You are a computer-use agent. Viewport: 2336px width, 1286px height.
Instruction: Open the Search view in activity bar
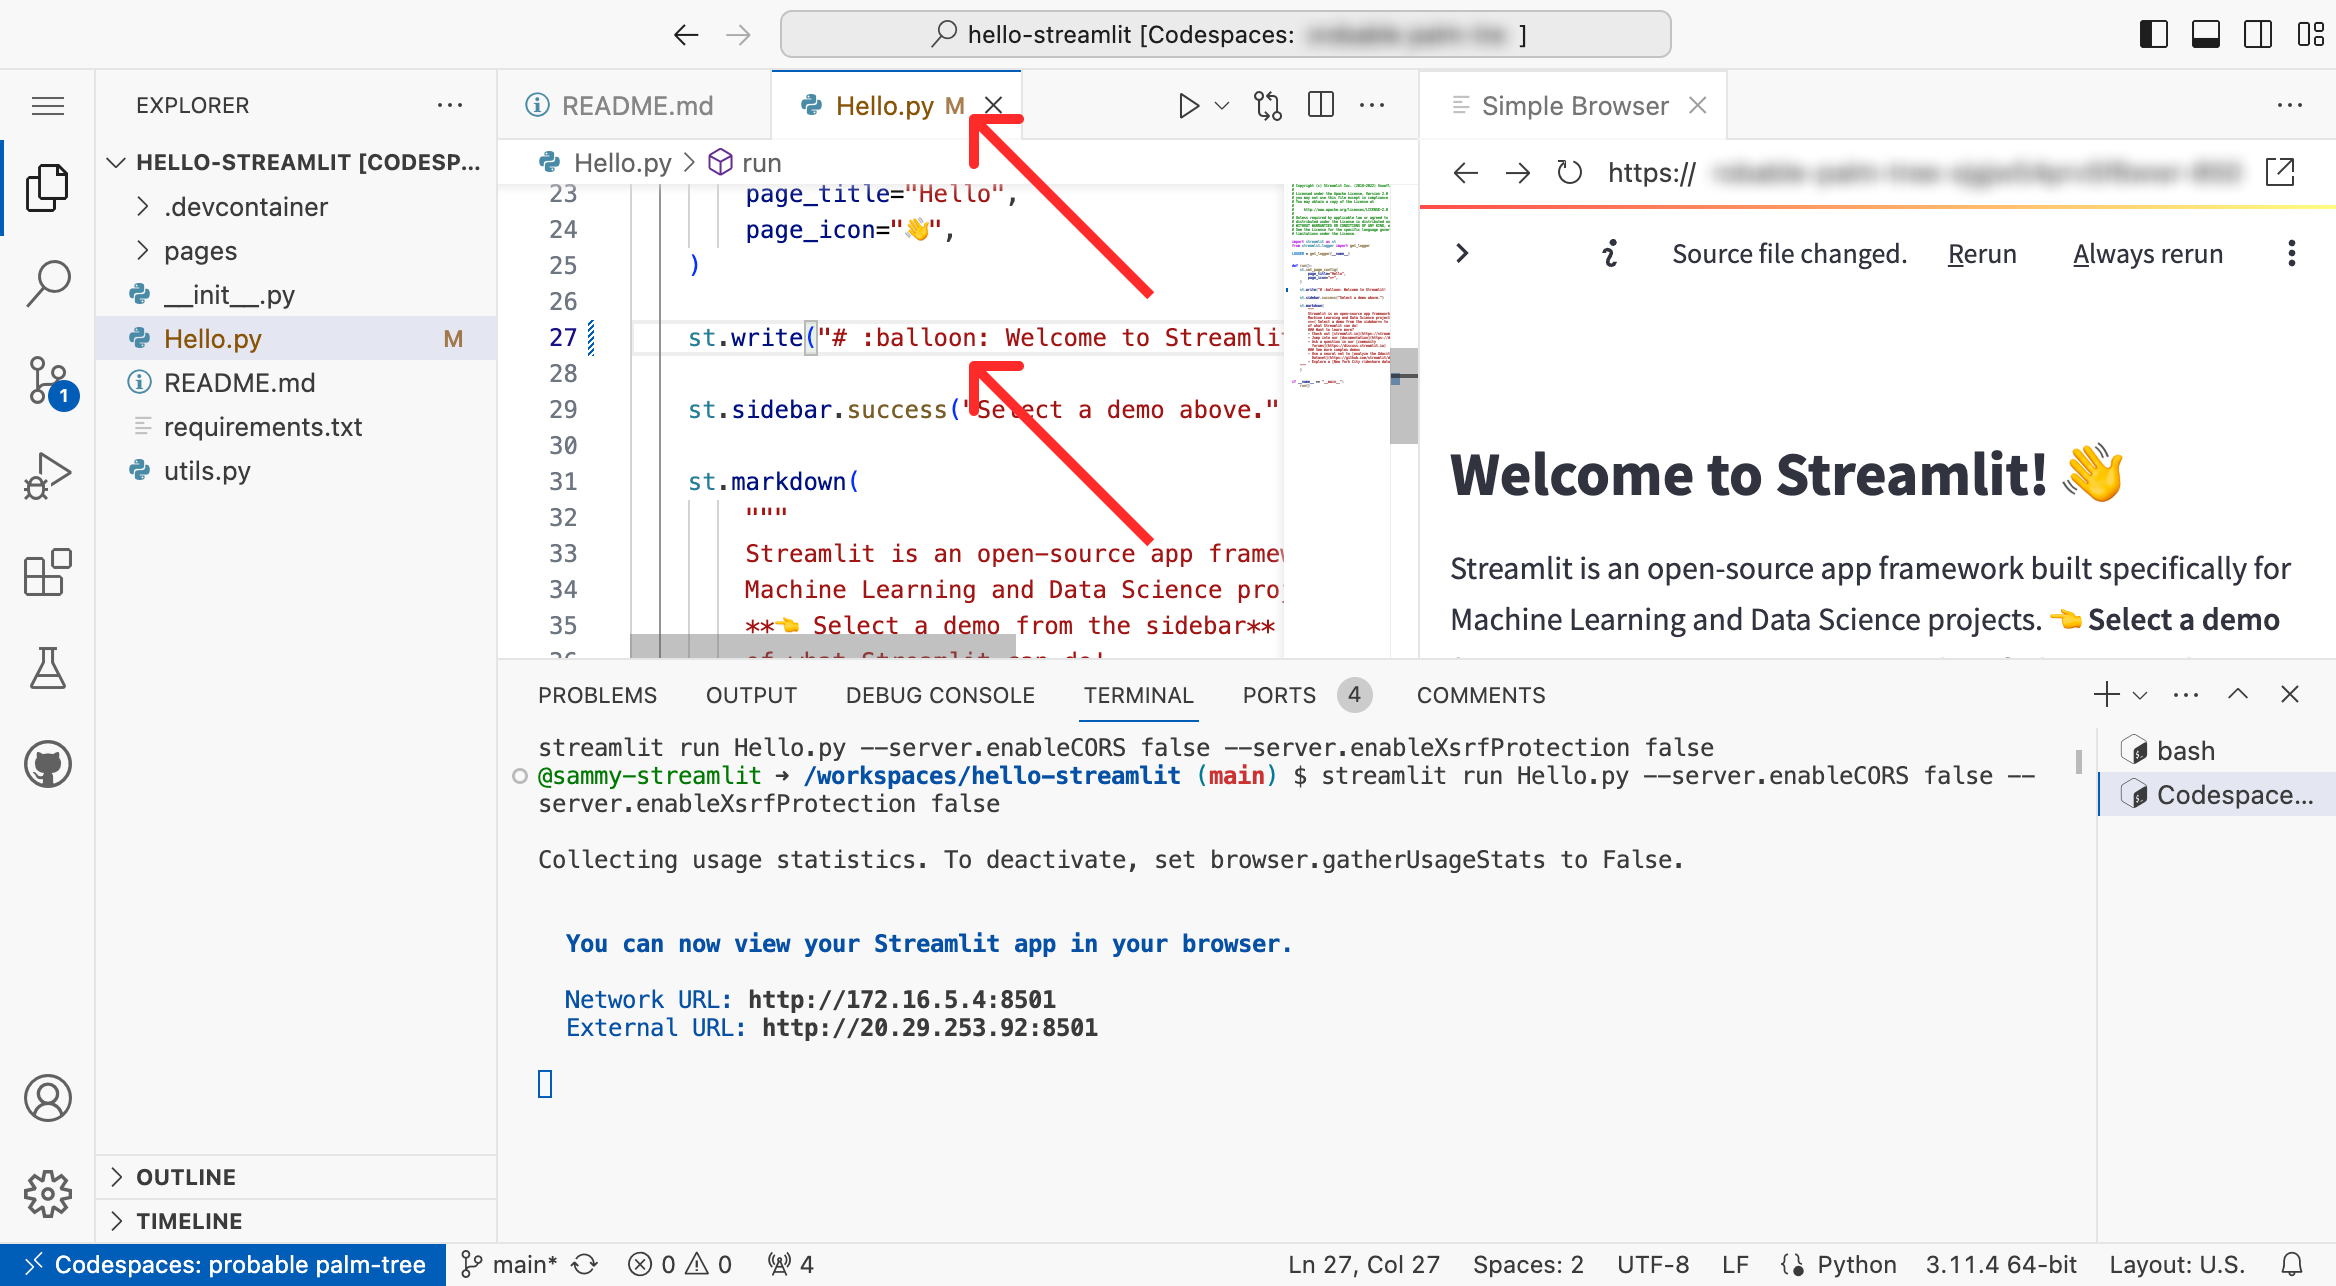47,283
